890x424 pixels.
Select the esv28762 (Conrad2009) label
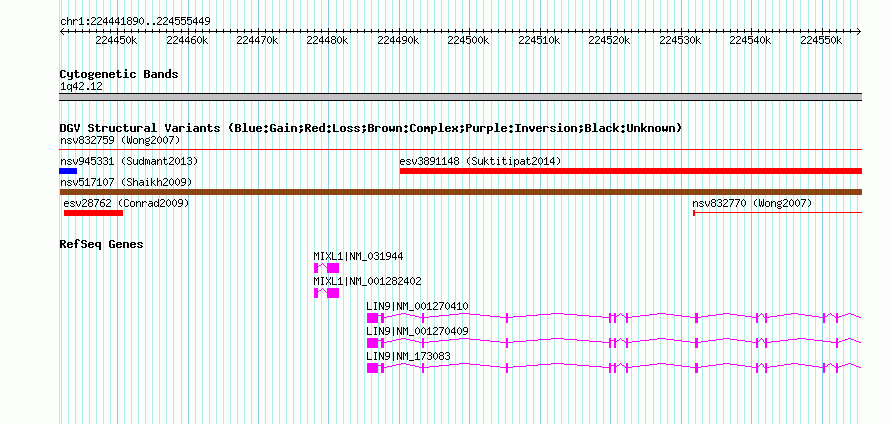pyautogui.click(x=127, y=203)
